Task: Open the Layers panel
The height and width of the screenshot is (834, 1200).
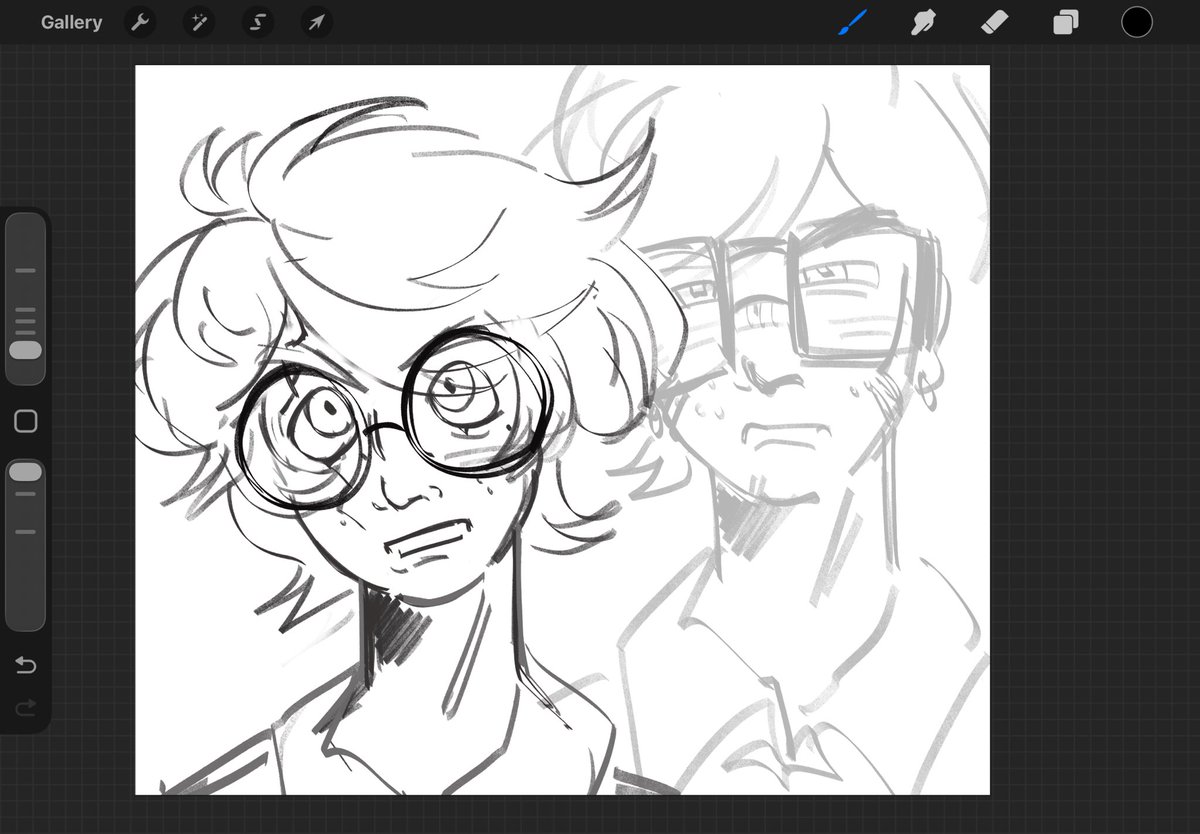Action: [x=1066, y=22]
